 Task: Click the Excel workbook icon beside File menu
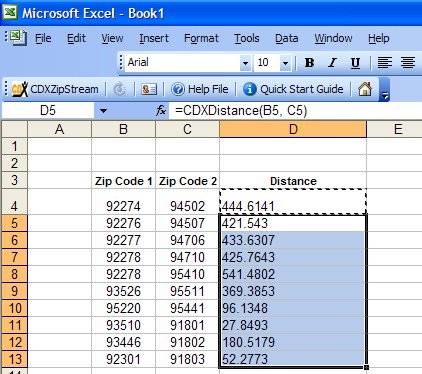coord(18,38)
